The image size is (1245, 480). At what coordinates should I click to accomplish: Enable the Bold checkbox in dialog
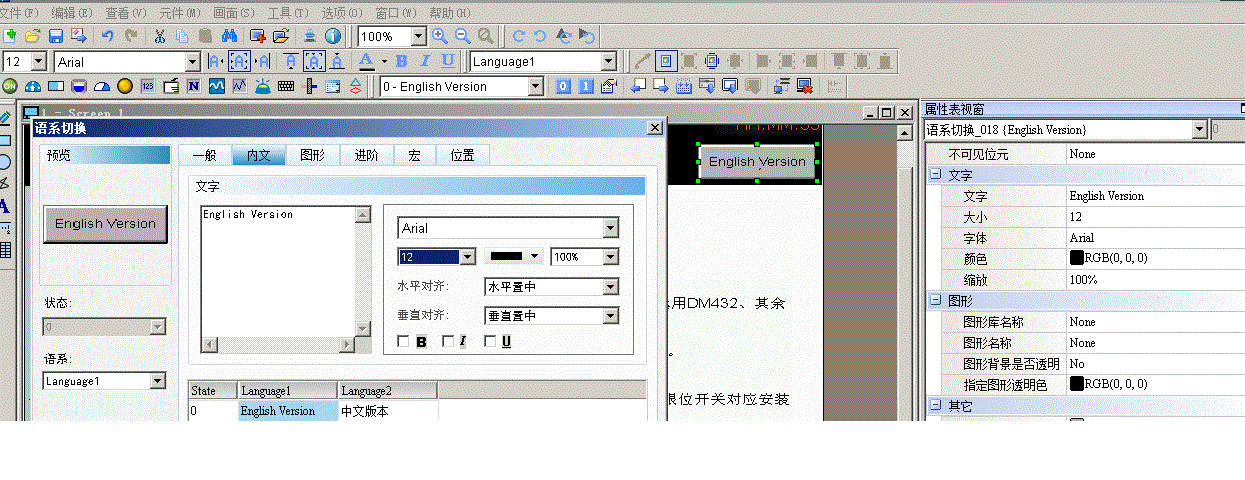tap(404, 342)
